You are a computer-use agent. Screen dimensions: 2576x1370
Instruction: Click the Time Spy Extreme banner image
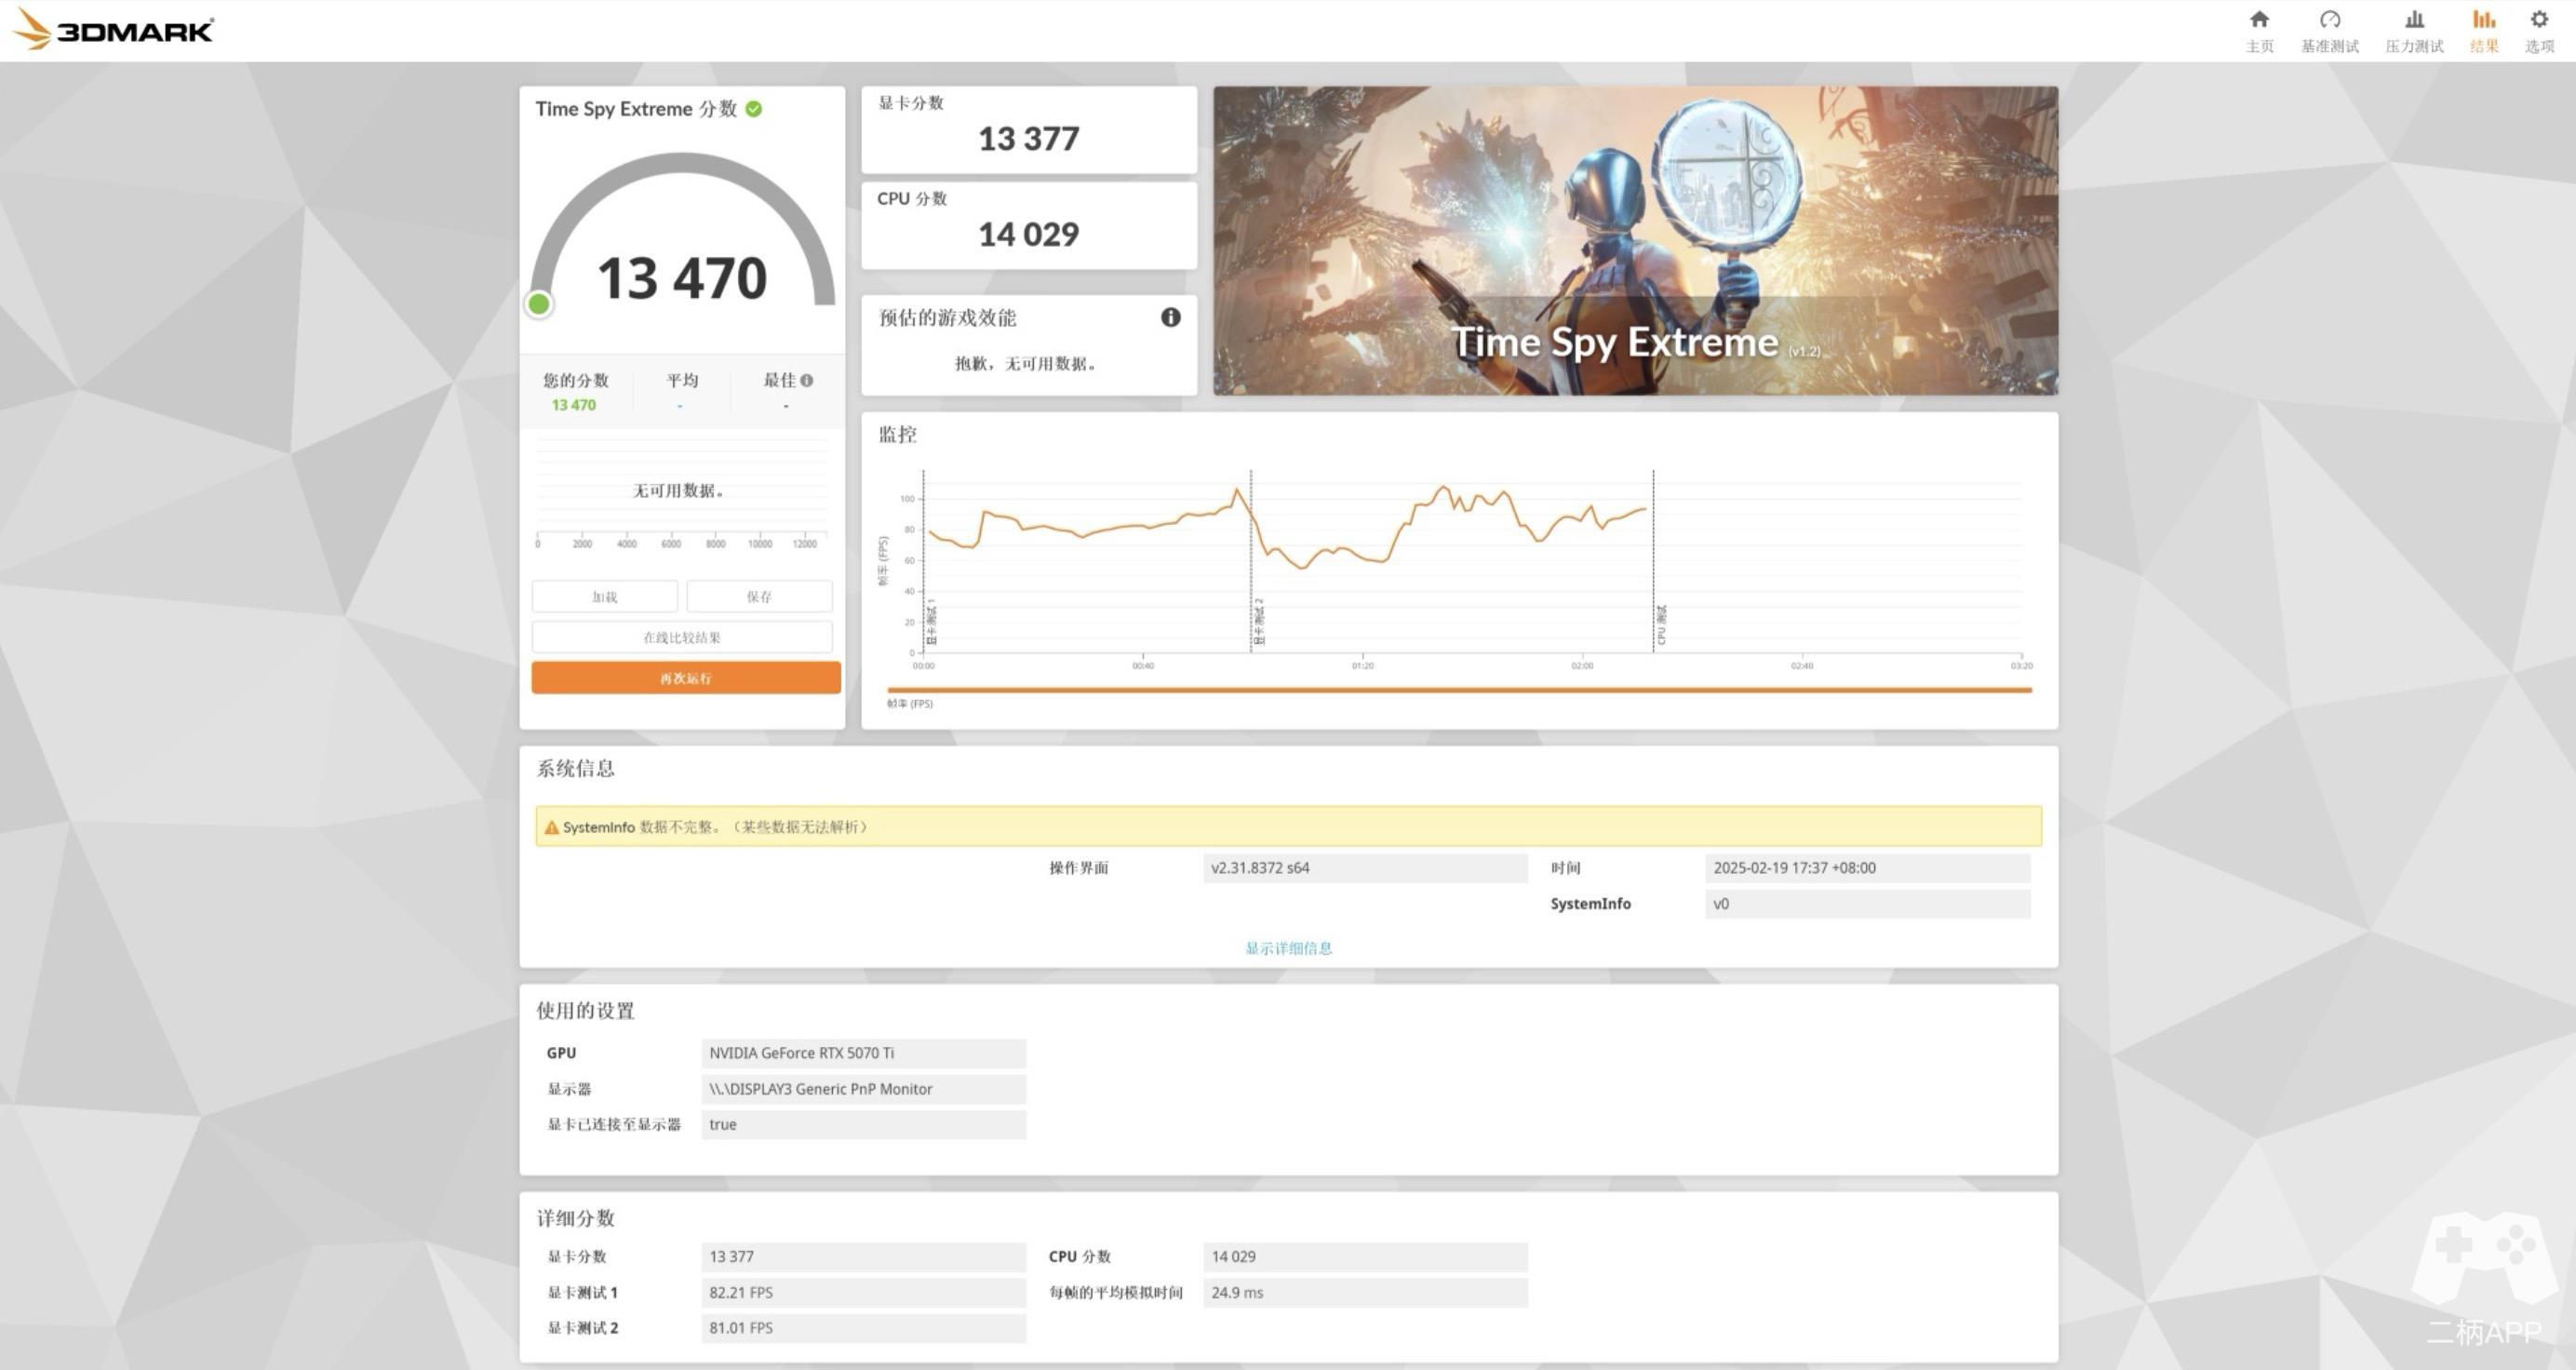coord(1635,240)
